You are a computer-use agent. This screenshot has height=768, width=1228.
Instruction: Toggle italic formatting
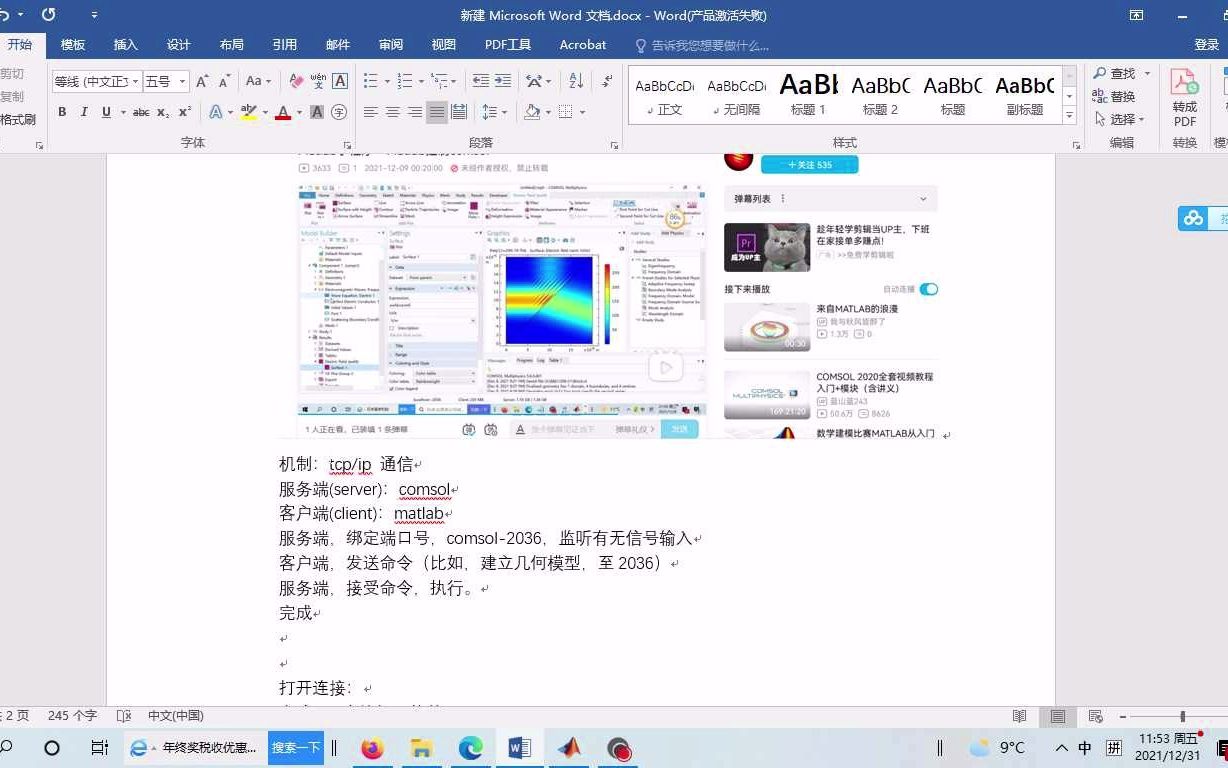point(84,112)
